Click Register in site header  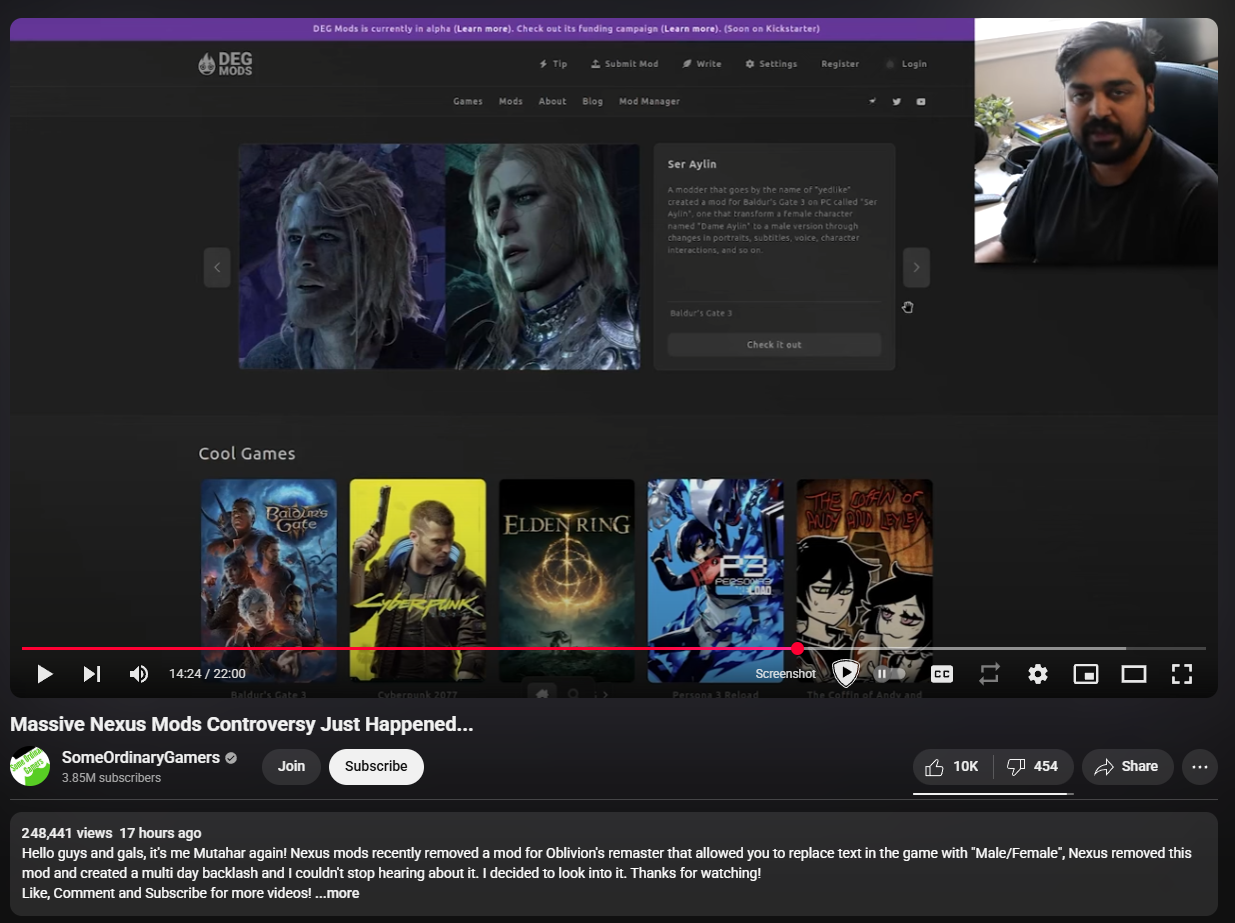point(840,64)
